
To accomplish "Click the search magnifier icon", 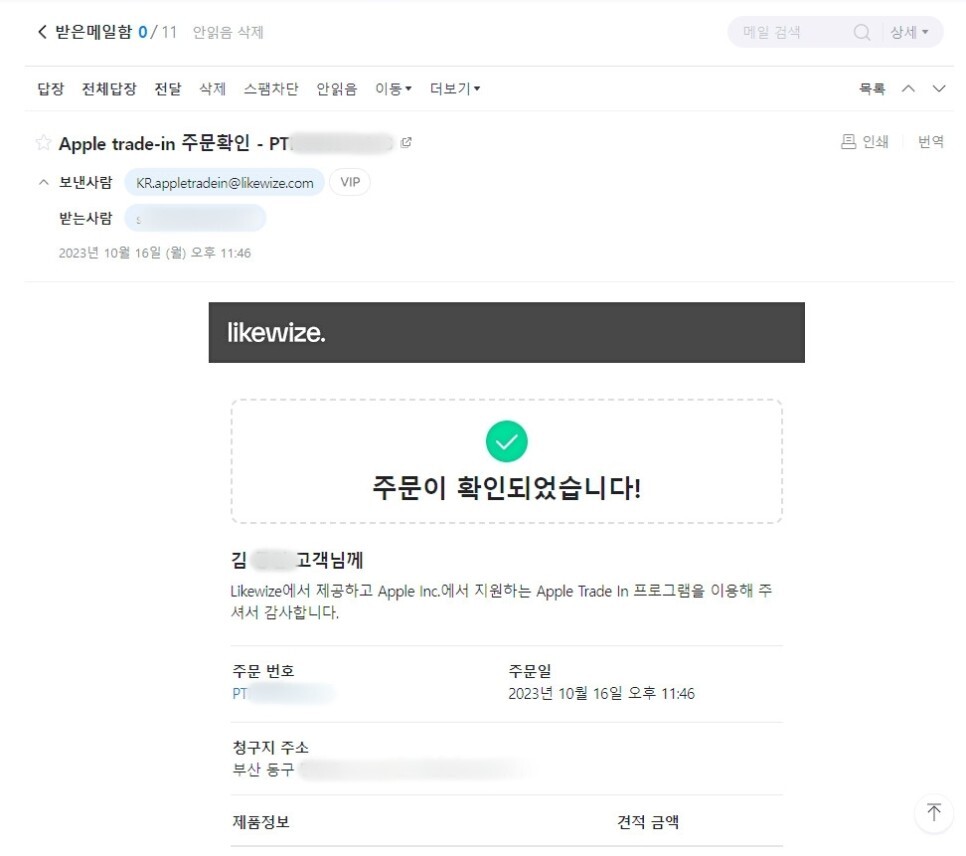I will click(x=862, y=32).
